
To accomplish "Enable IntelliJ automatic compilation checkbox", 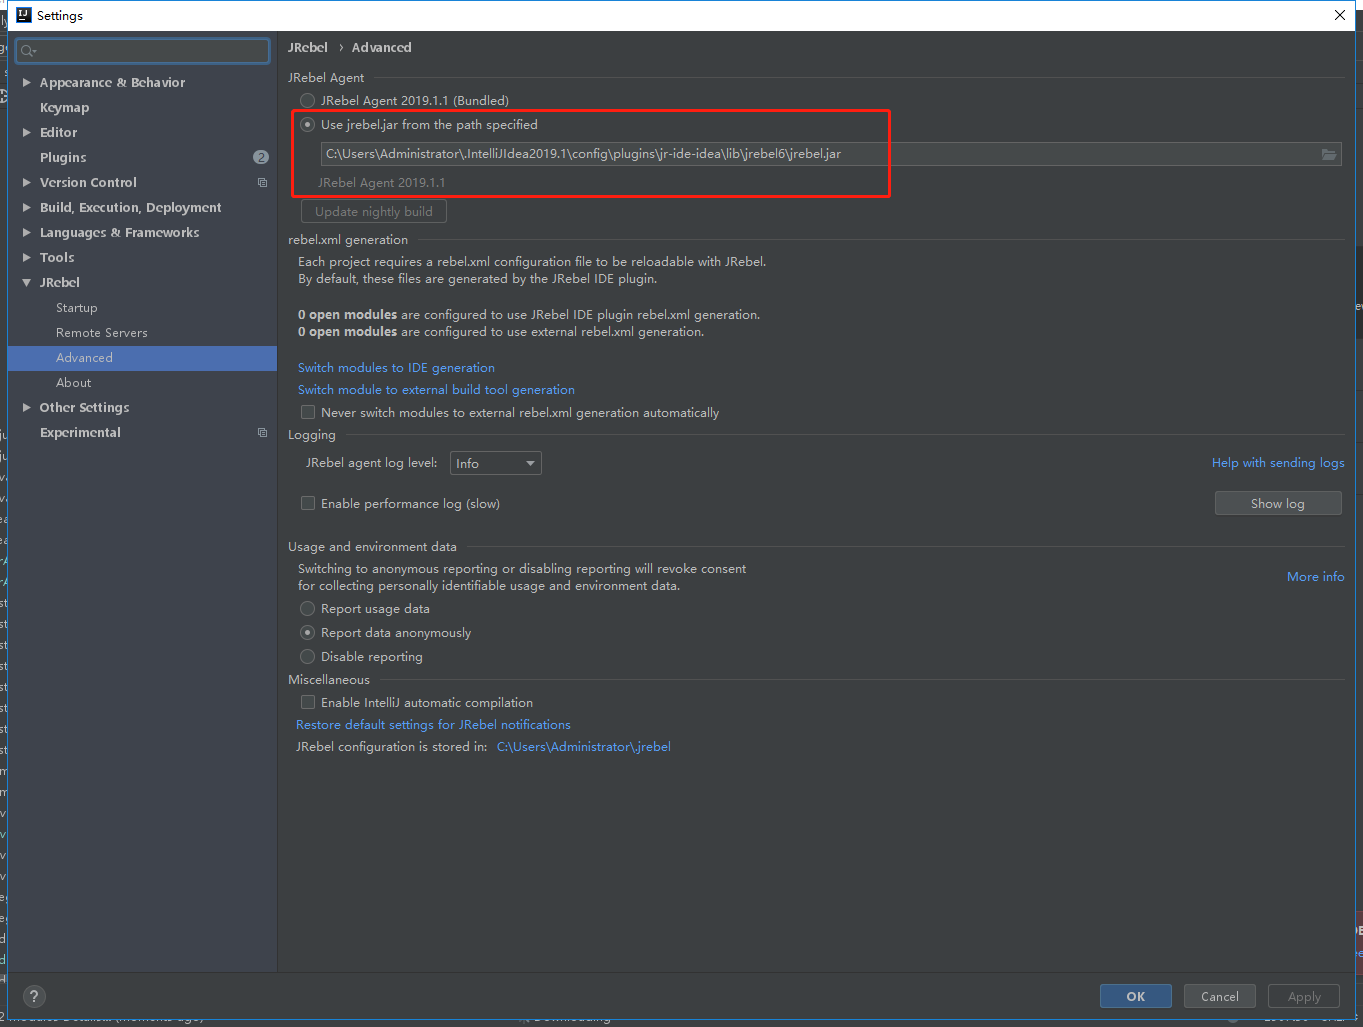I will click(x=308, y=702).
